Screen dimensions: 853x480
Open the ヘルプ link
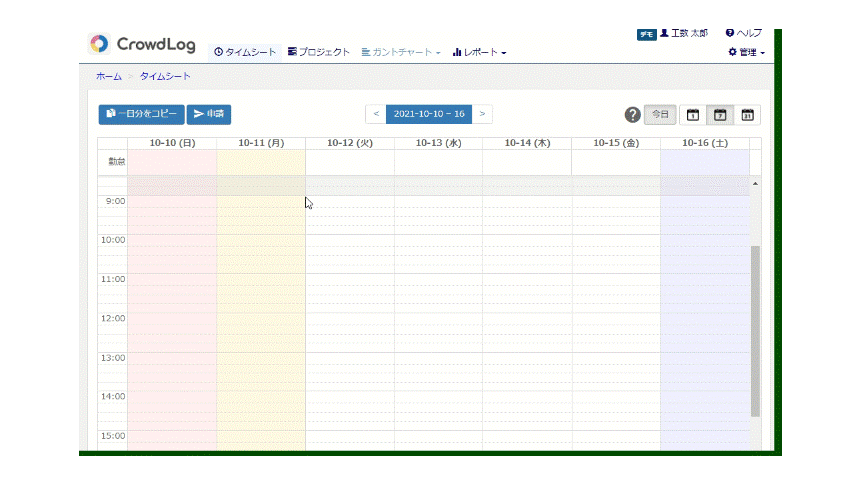tap(744, 33)
